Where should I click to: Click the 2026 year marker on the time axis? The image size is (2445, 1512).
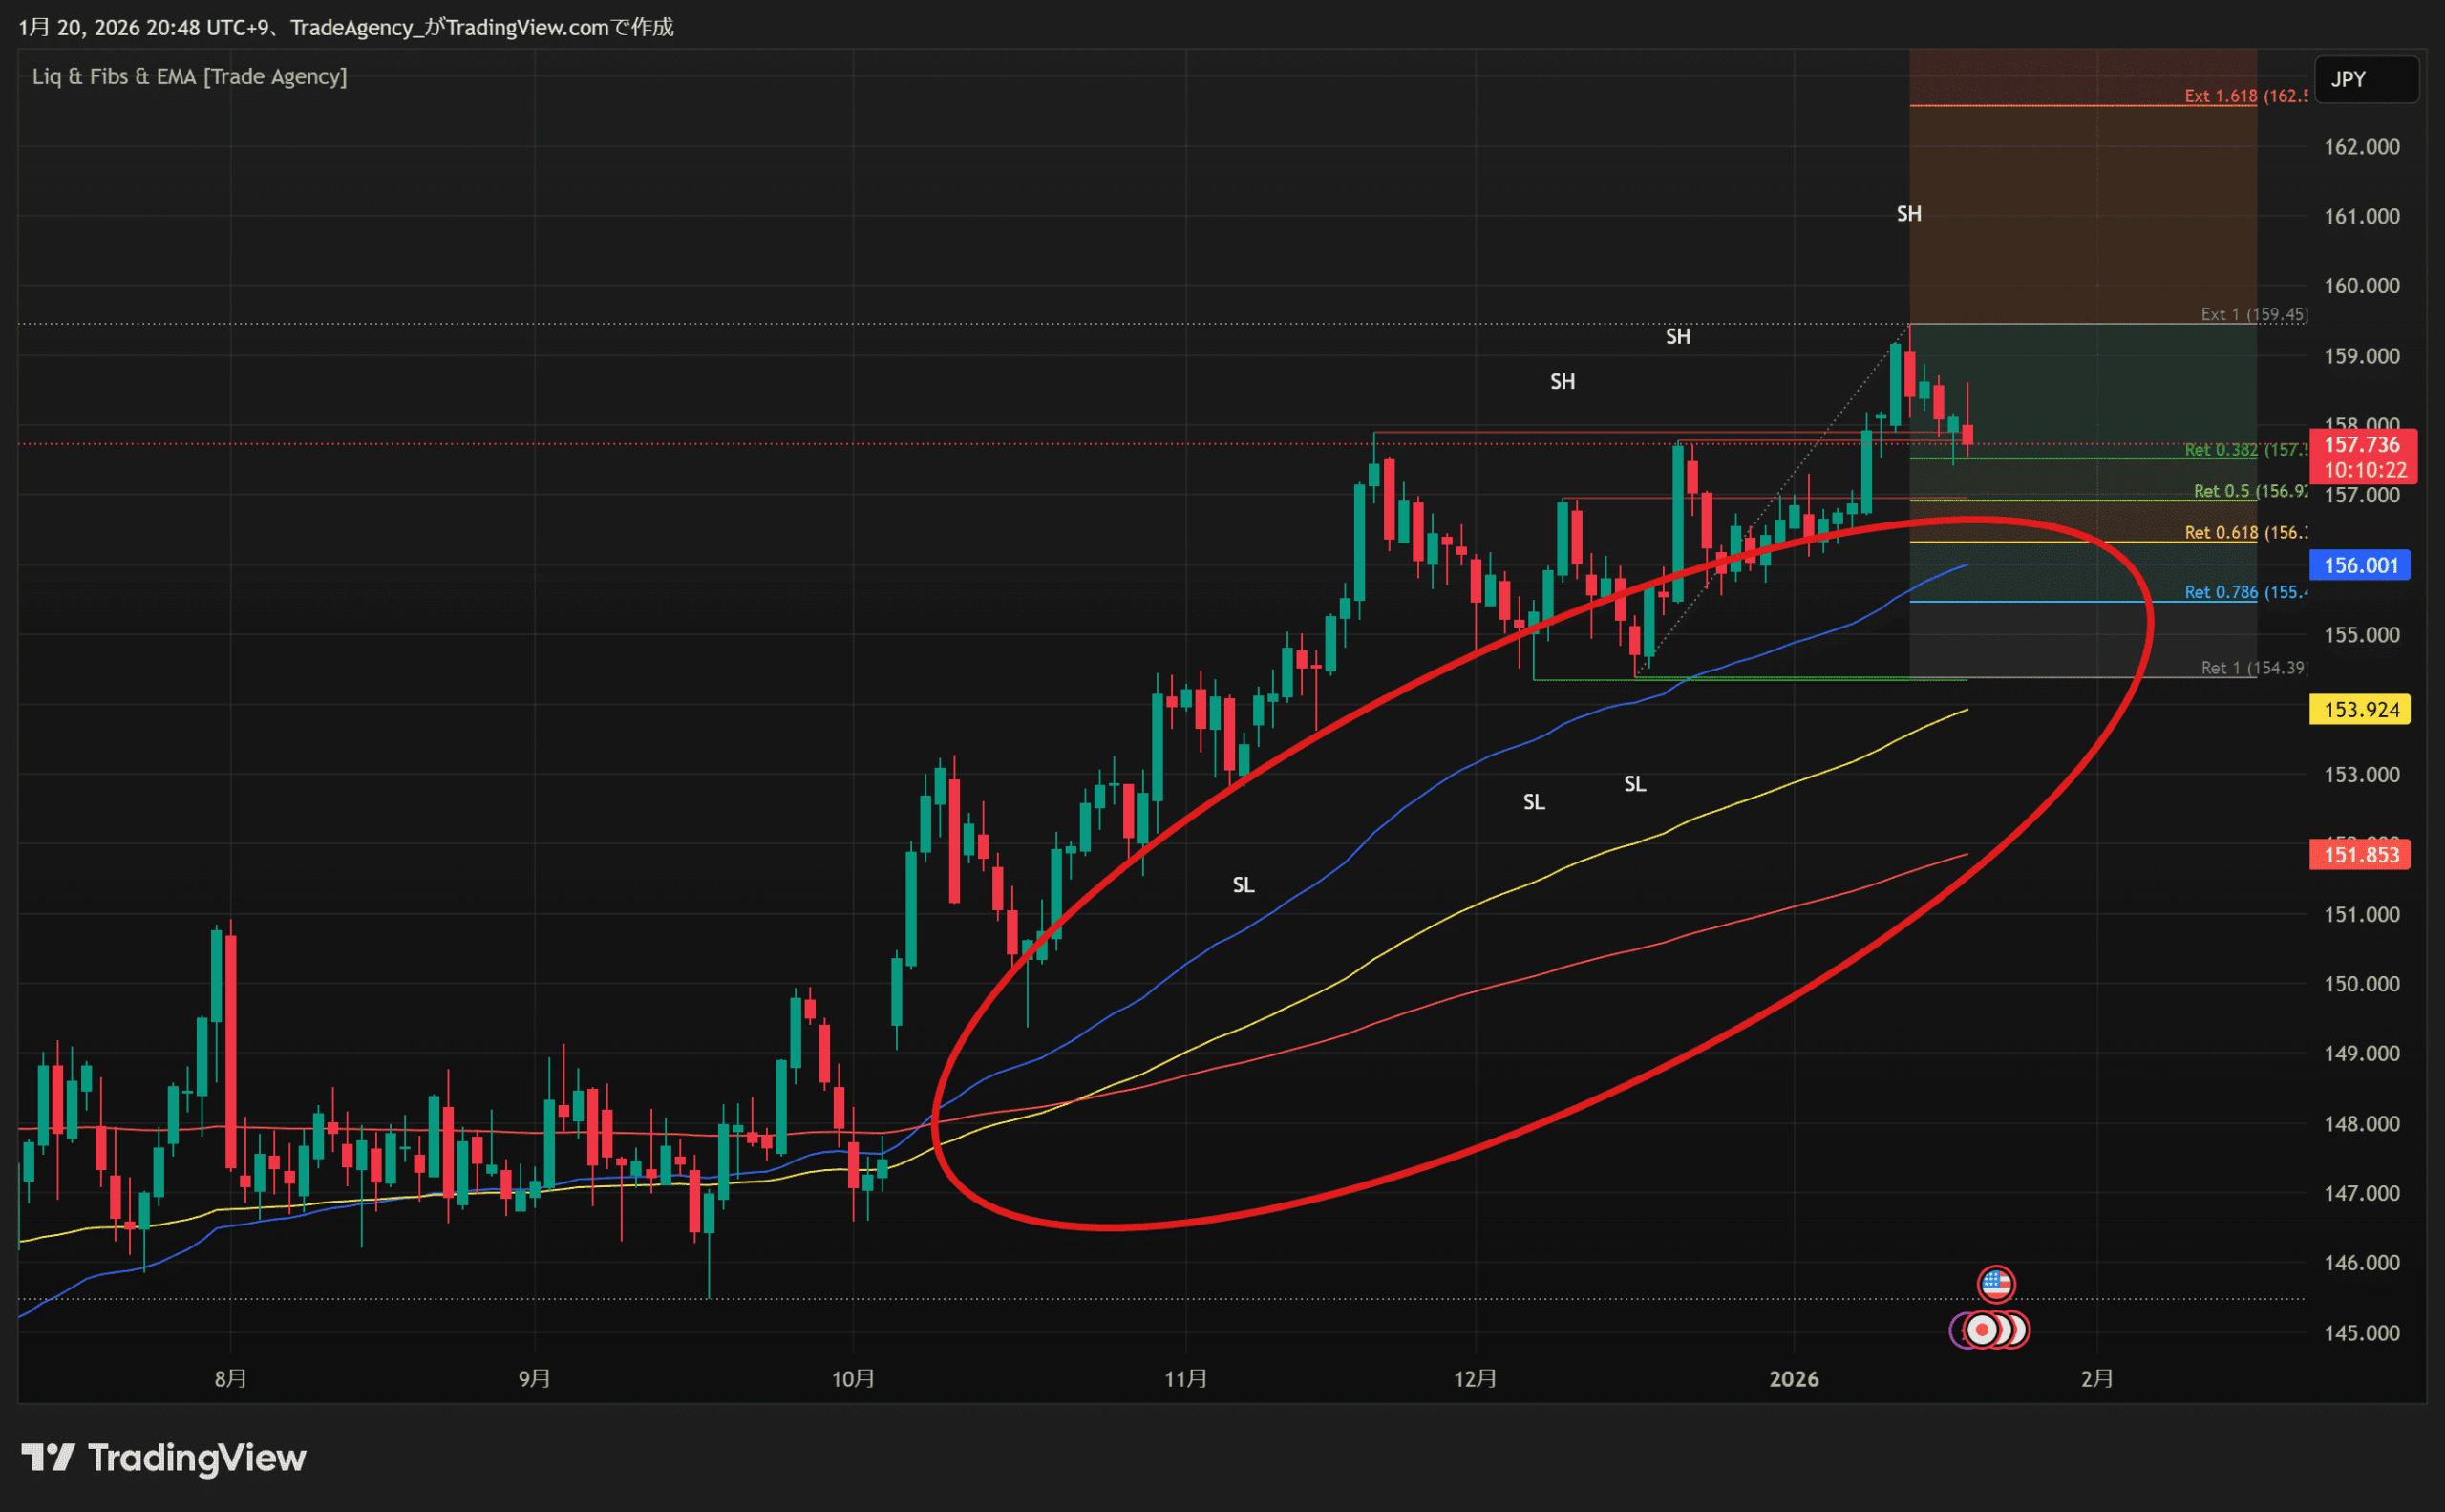coord(1794,1379)
